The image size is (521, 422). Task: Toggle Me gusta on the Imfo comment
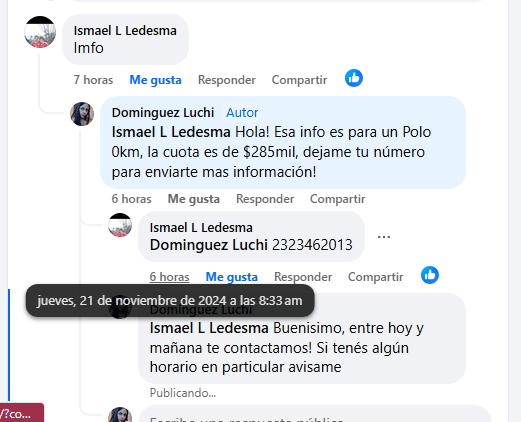[x=155, y=80]
